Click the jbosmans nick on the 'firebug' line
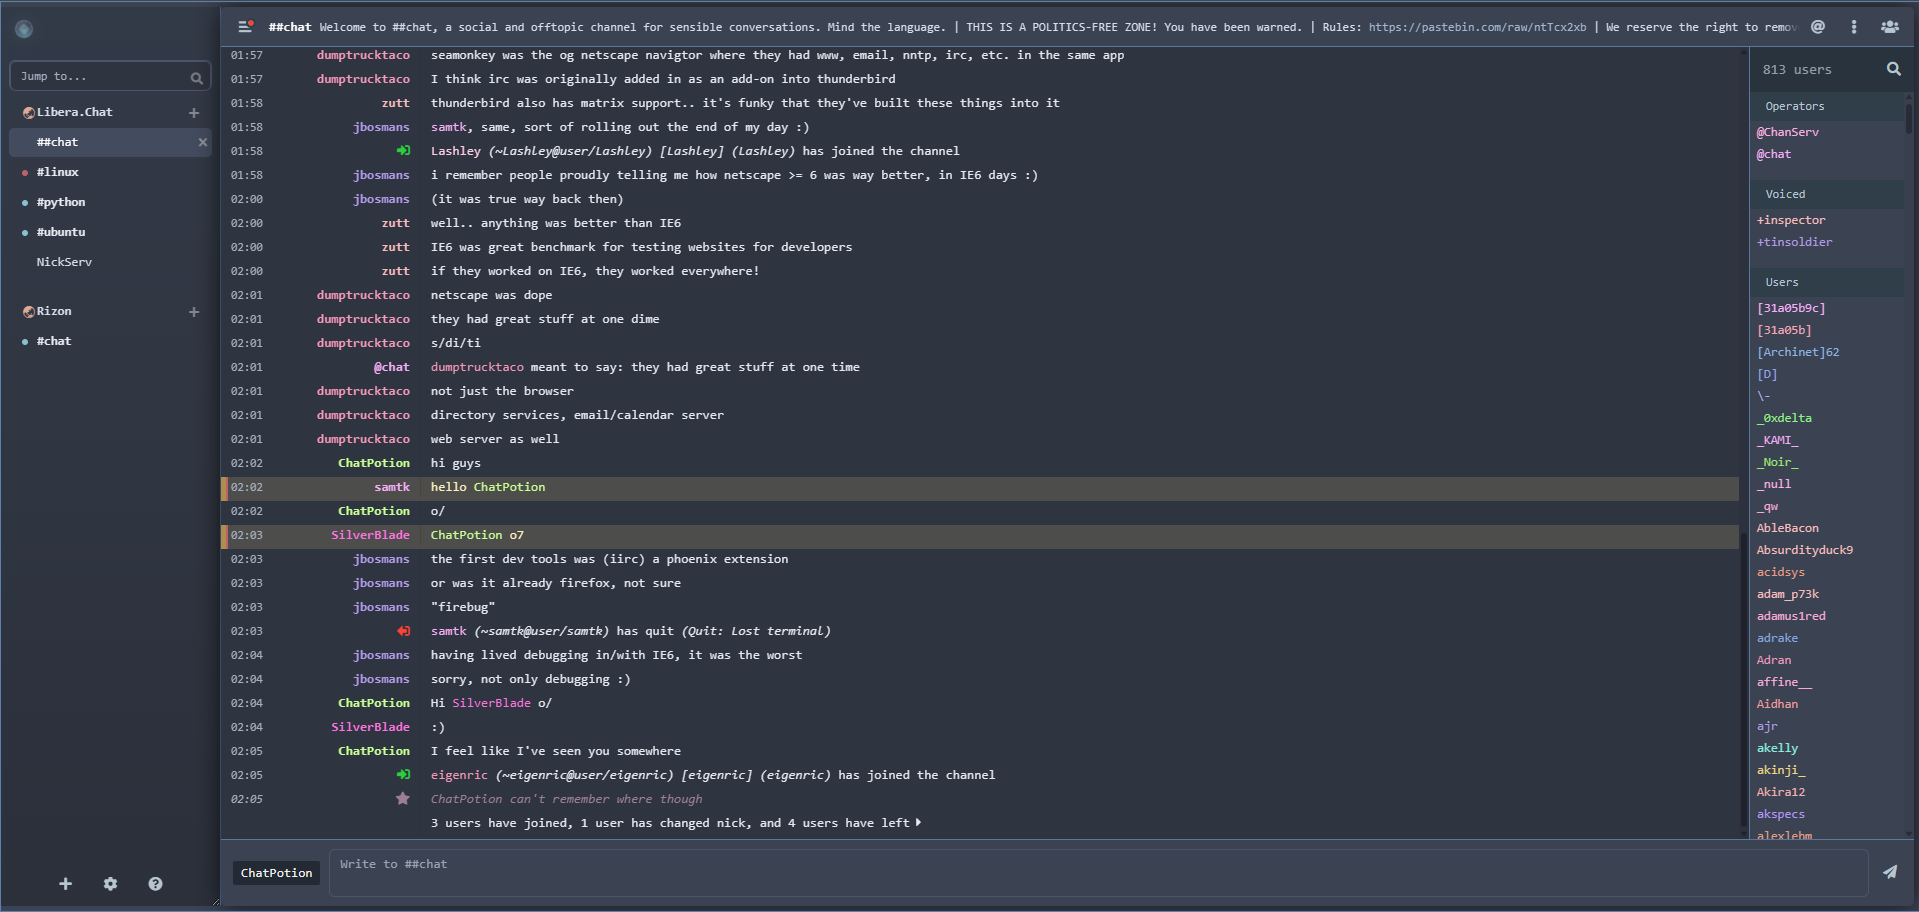The height and width of the screenshot is (912, 1919). pos(381,607)
